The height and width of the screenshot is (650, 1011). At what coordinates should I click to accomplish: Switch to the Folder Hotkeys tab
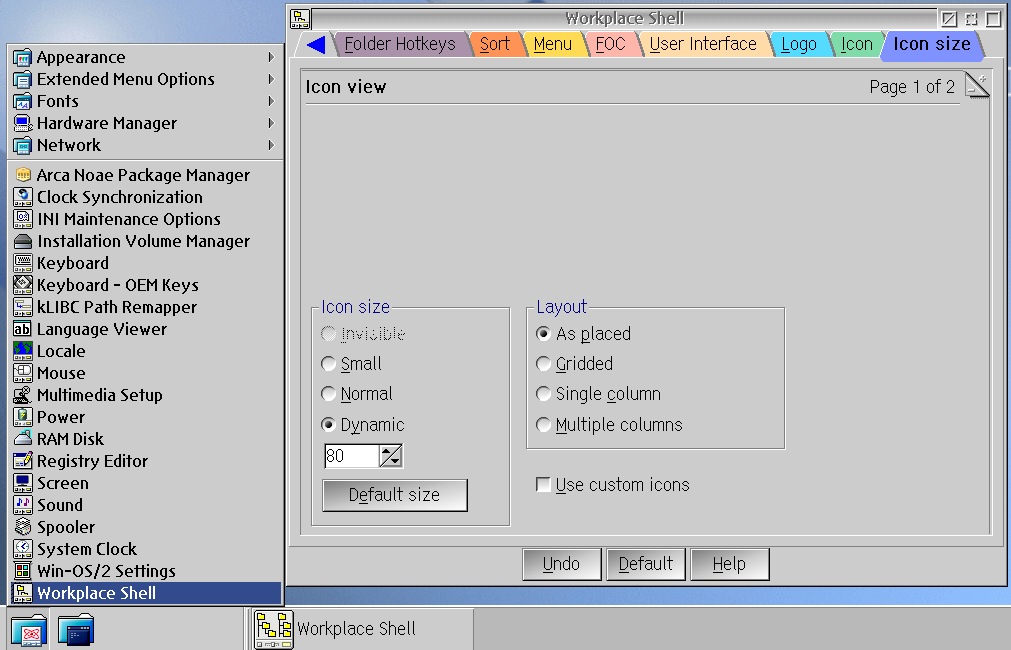[x=400, y=44]
